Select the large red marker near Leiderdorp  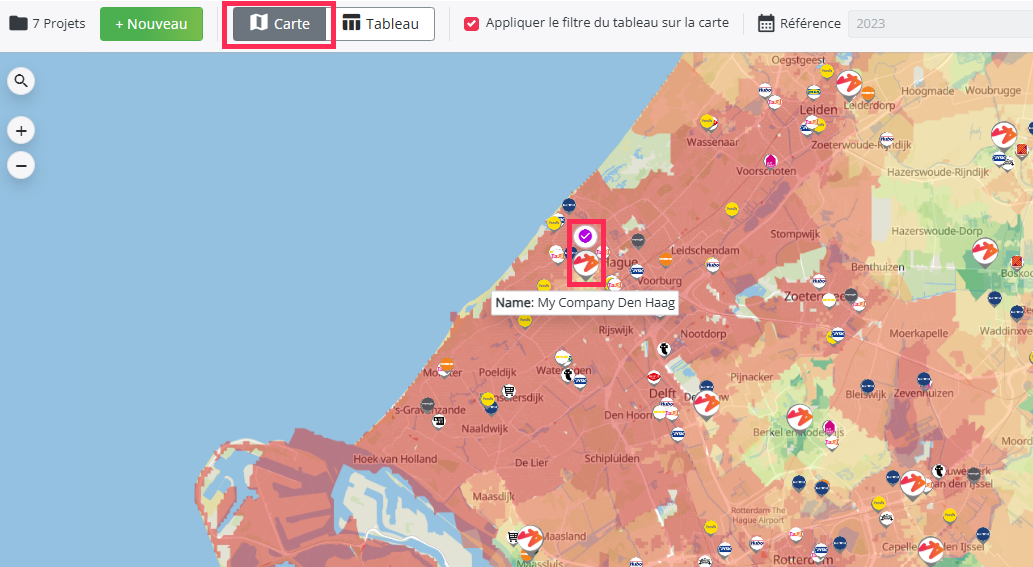[849, 84]
